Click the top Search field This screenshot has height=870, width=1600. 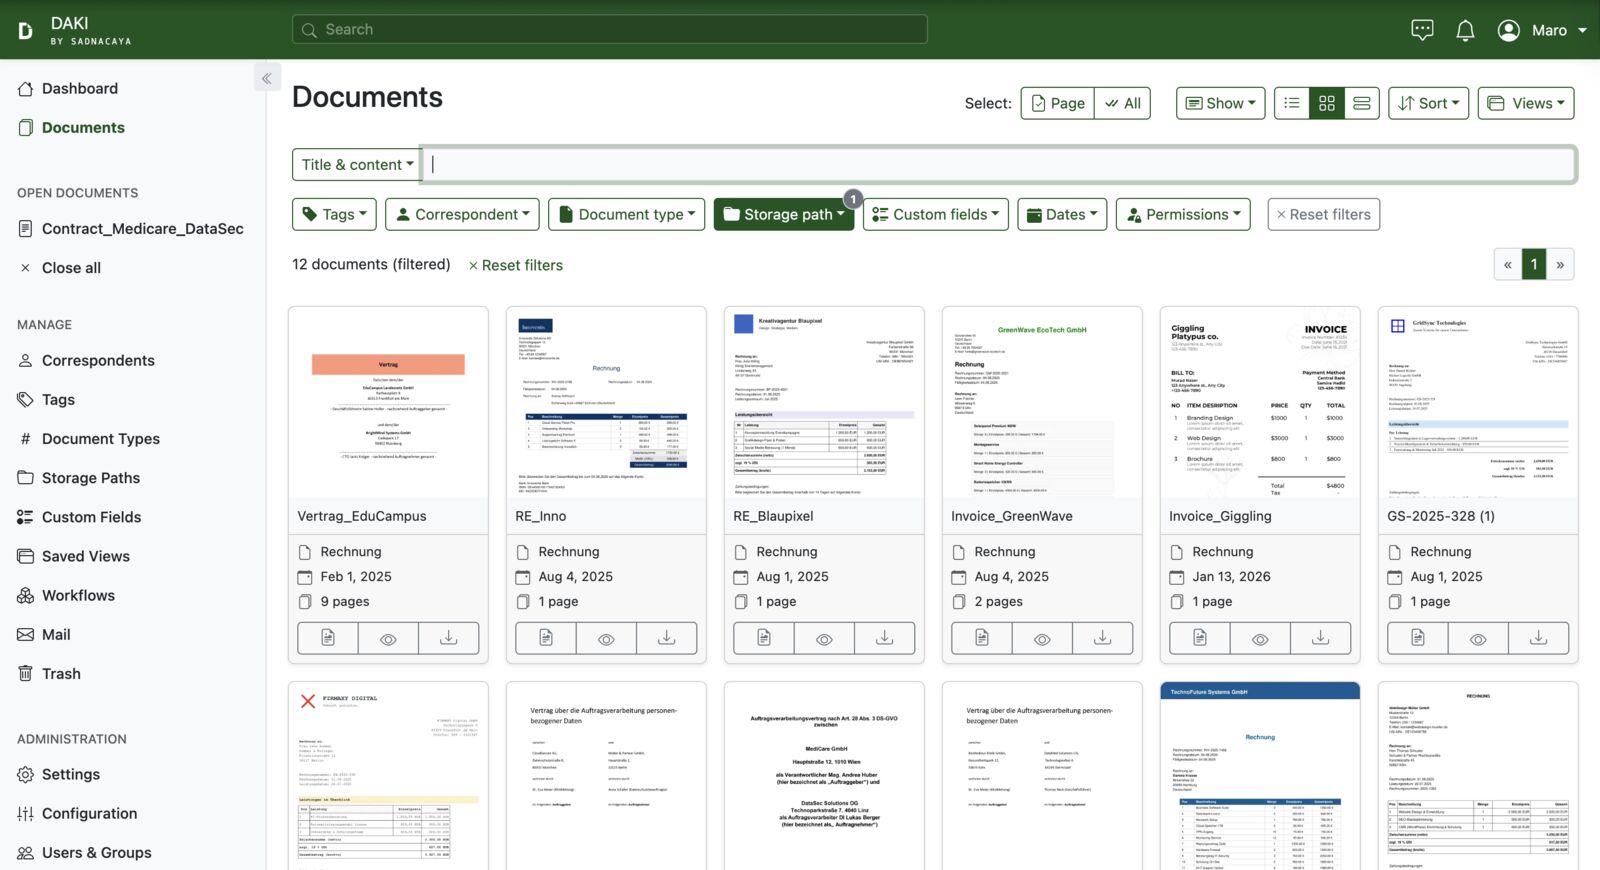click(x=610, y=30)
